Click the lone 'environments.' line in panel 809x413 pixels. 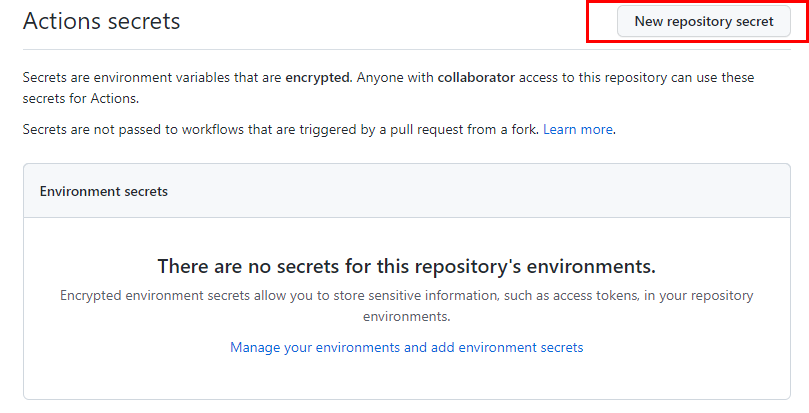point(407,316)
